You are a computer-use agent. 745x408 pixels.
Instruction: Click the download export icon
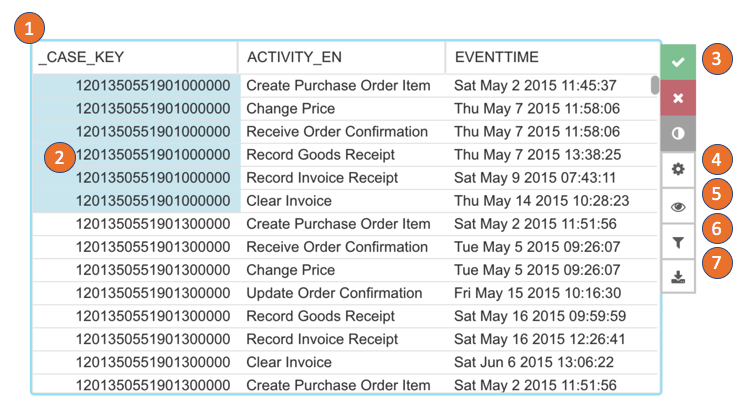tap(678, 277)
